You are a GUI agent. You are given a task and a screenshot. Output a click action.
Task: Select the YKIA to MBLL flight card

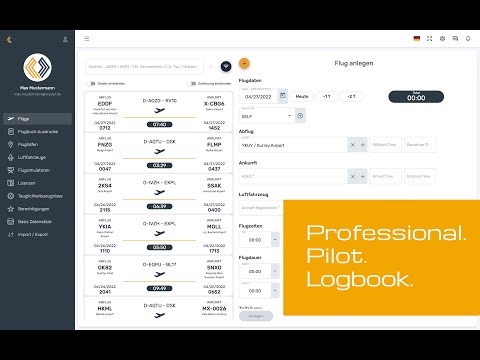(159, 235)
